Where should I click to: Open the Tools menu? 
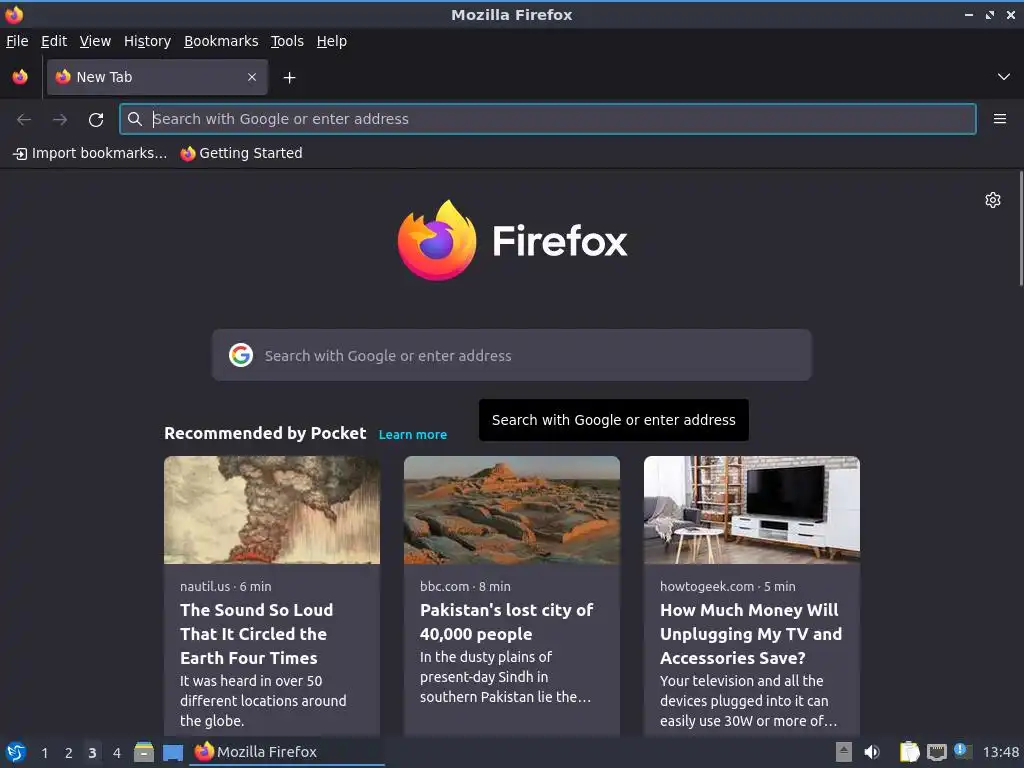[x=287, y=41]
